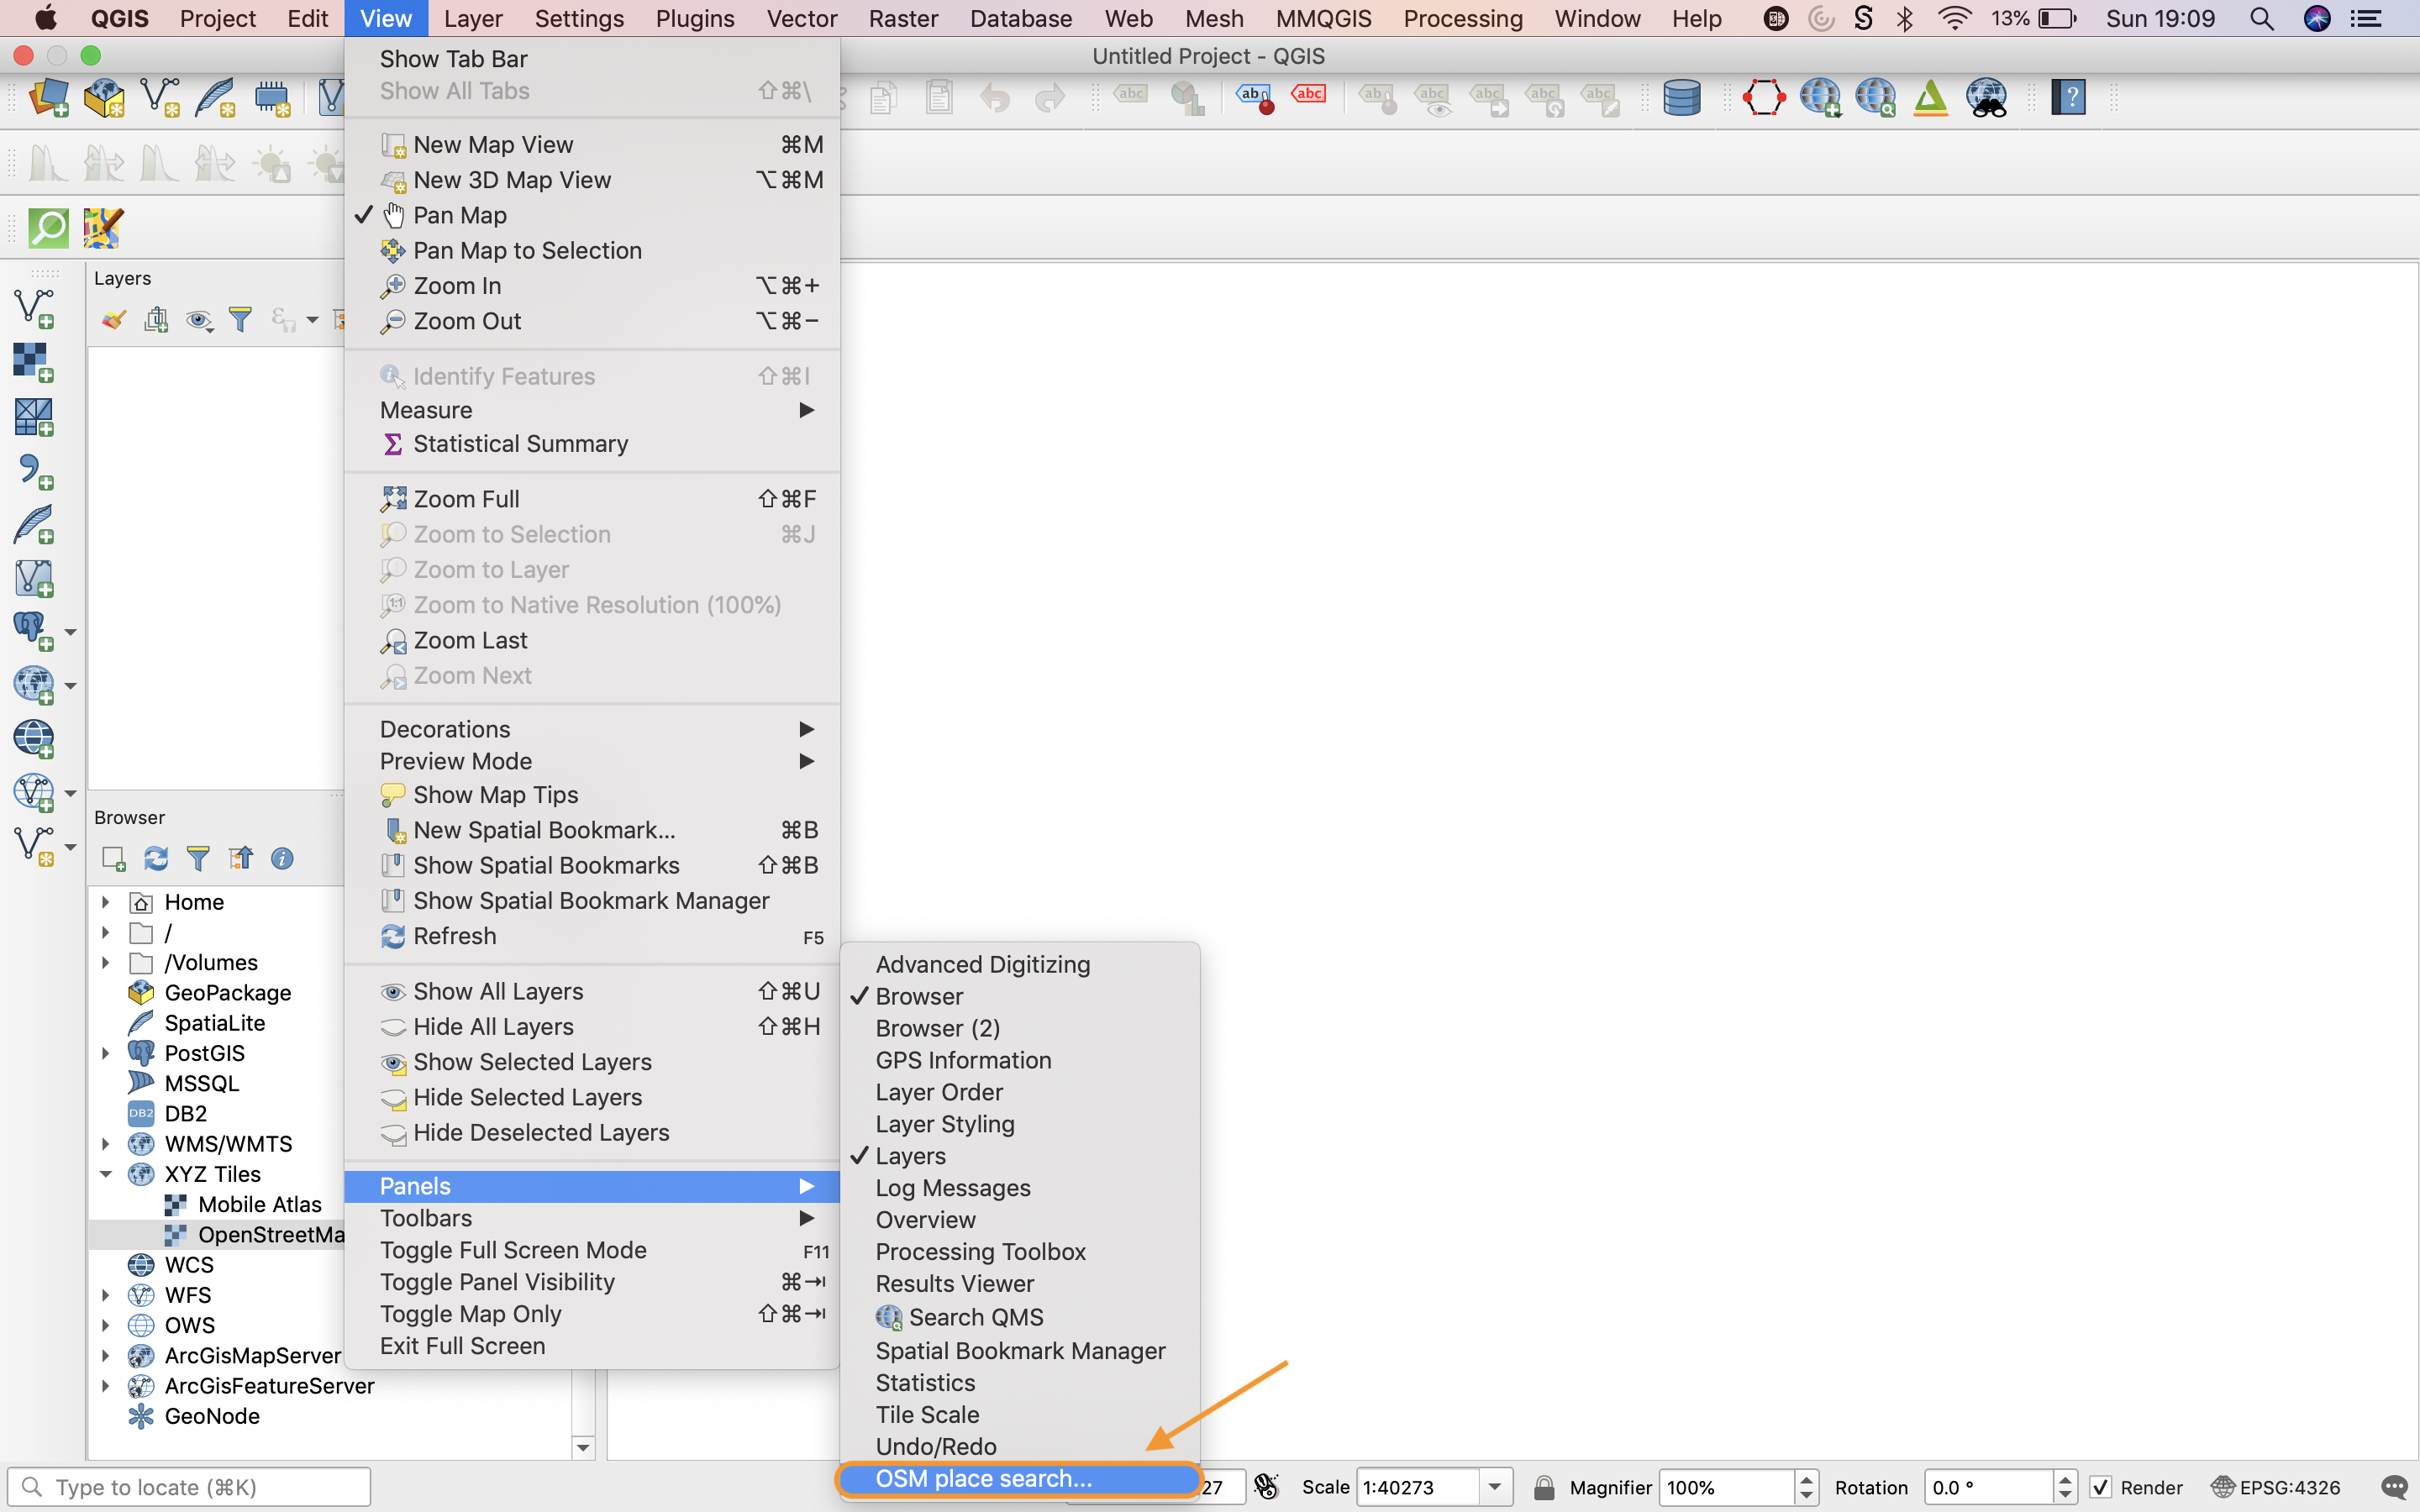Screen dimensions: 2420x1512
Task: Toggle the Render checkbox in the status bar
Action: pyautogui.click(x=2101, y=1487)
